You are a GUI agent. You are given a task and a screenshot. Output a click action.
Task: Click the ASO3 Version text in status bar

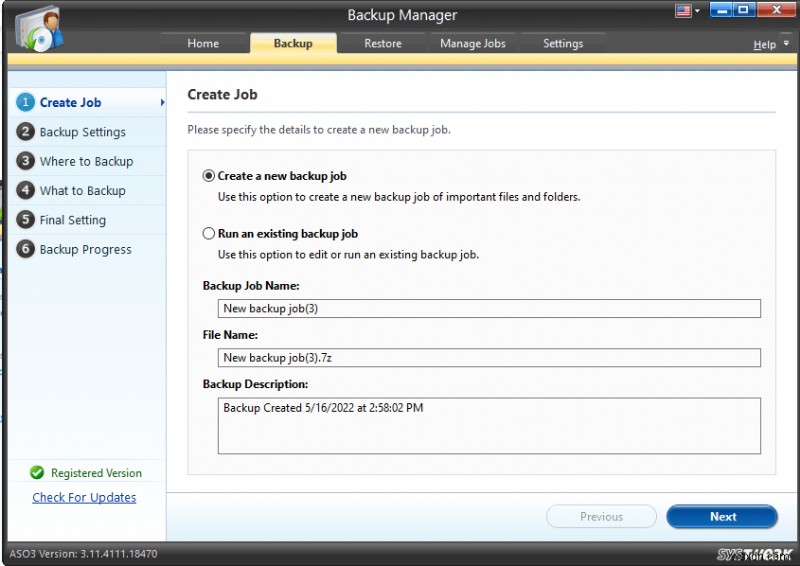coord(83,554)
